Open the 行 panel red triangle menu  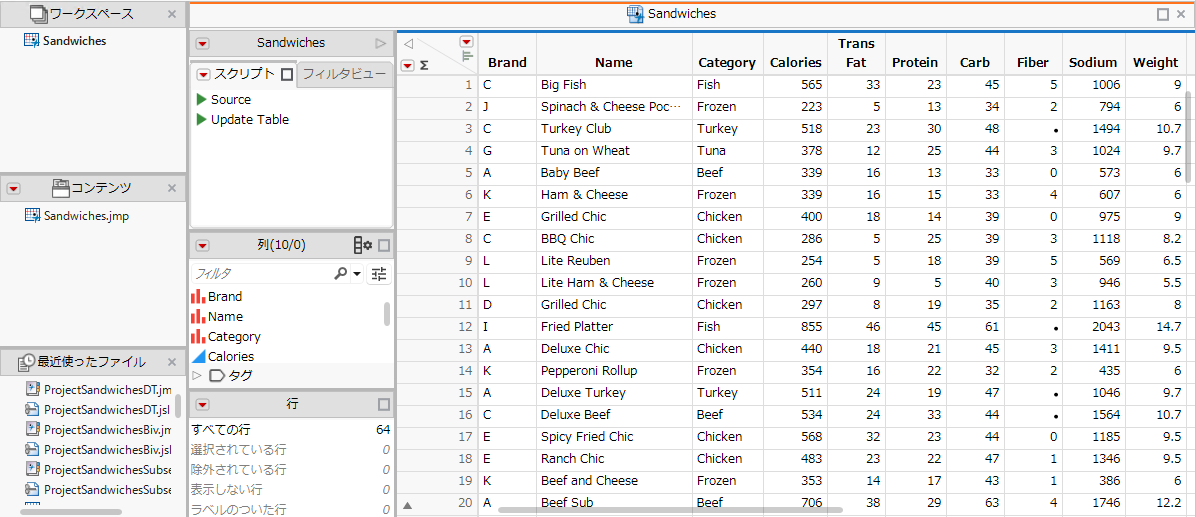203,404
